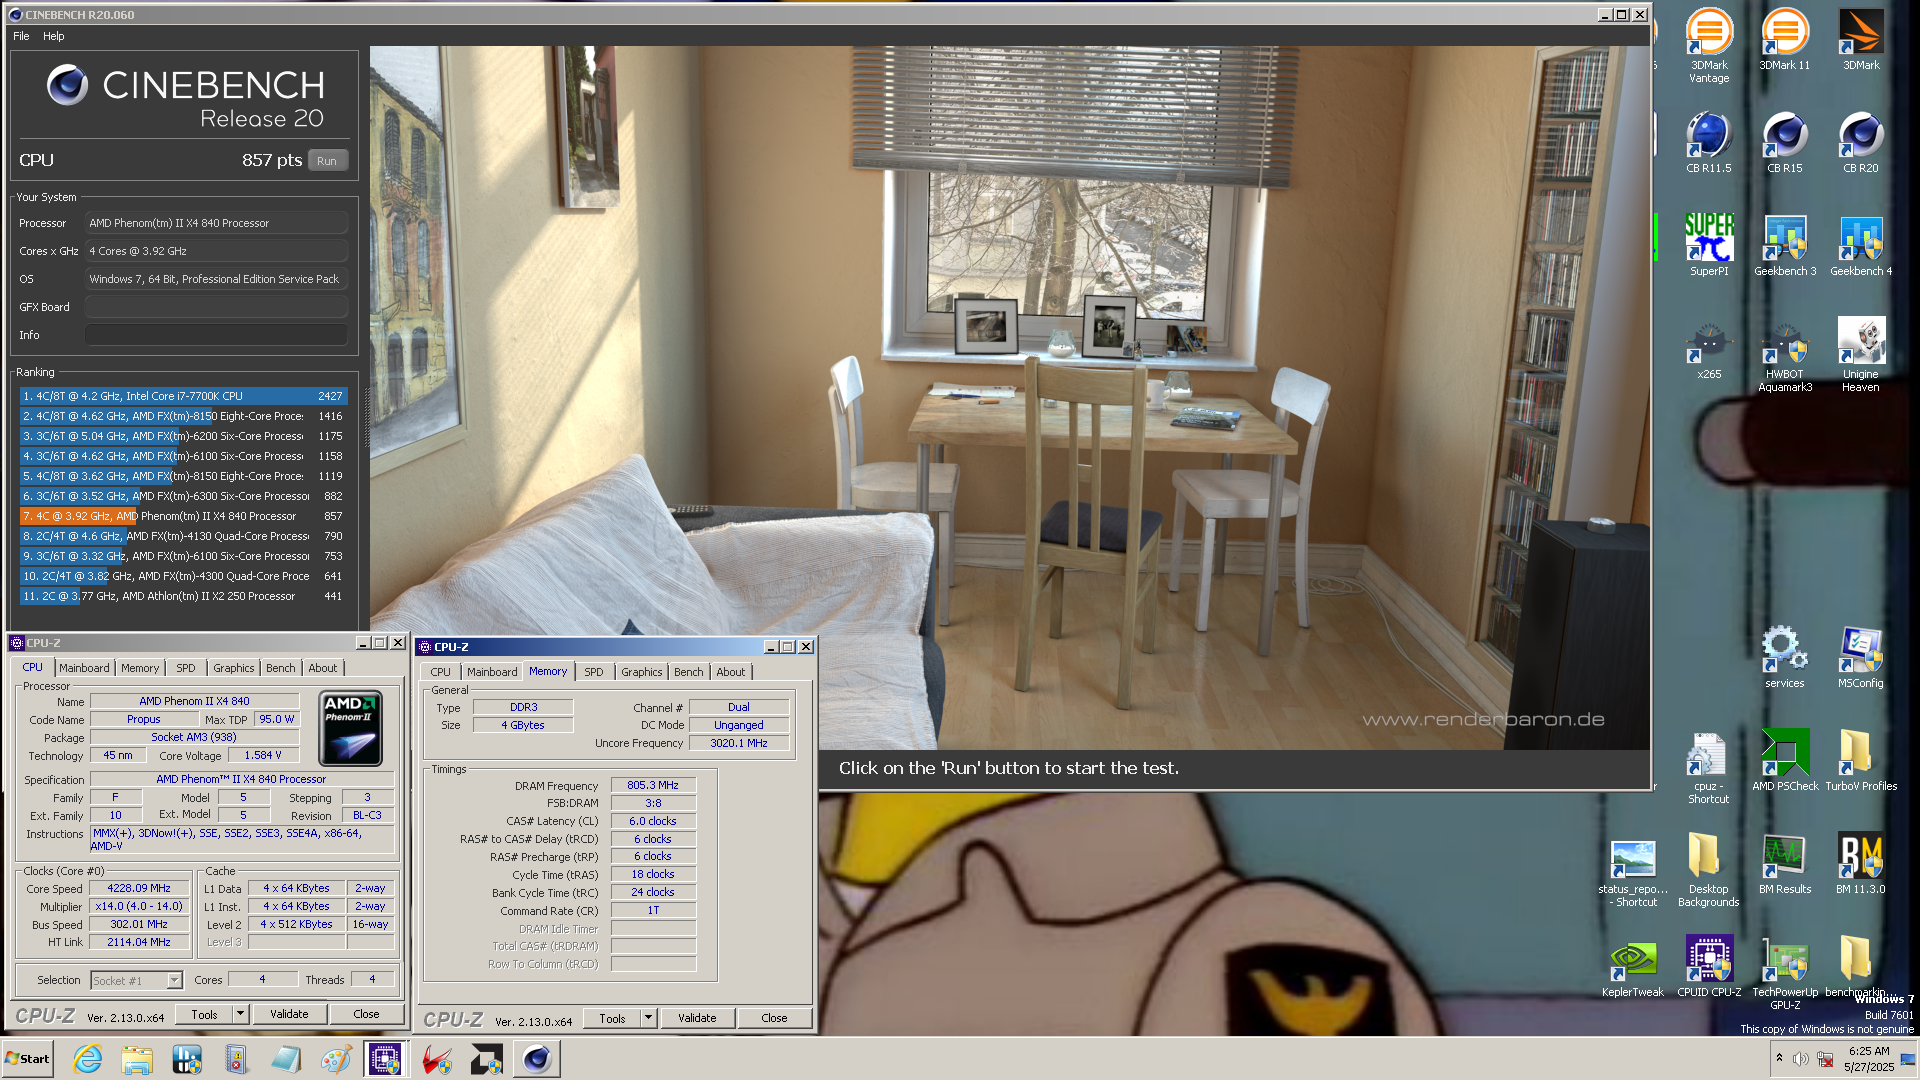Click Close in left CPU-Z window

tap(366, 1014)
